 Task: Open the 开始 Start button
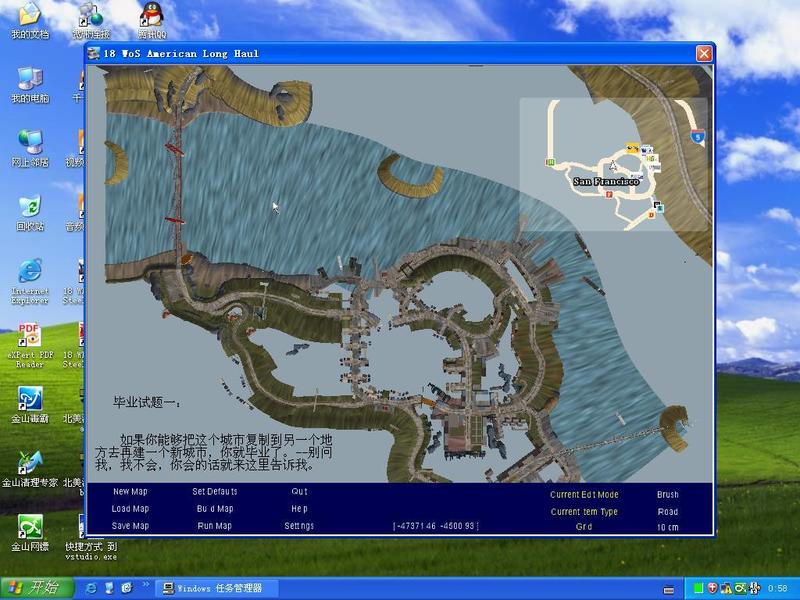click(36, 588)
